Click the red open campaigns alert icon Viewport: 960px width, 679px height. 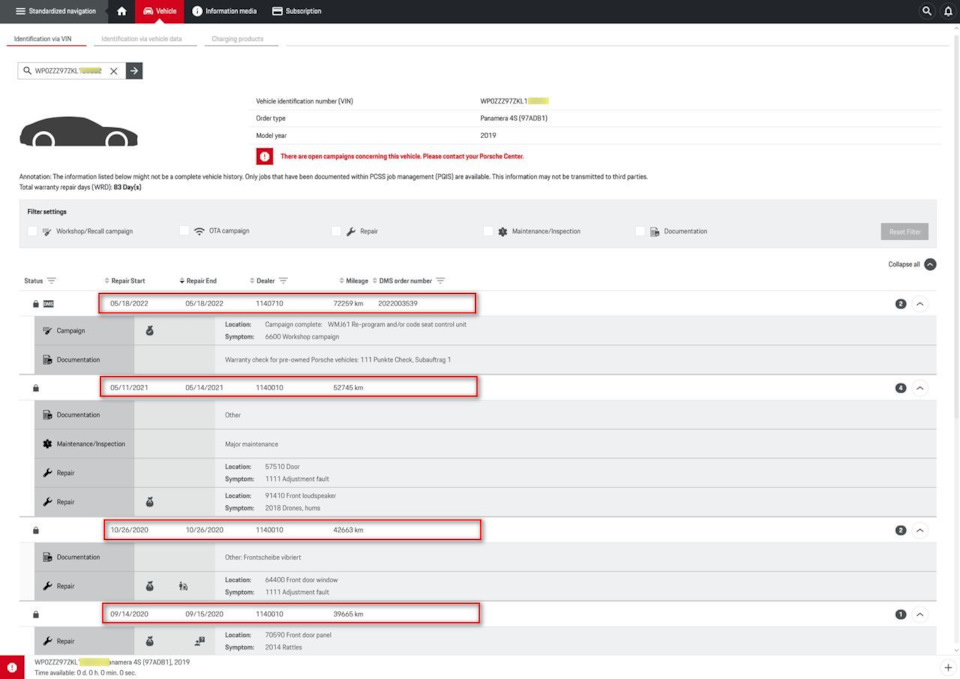pyautogui.click(x=264, y=156)
